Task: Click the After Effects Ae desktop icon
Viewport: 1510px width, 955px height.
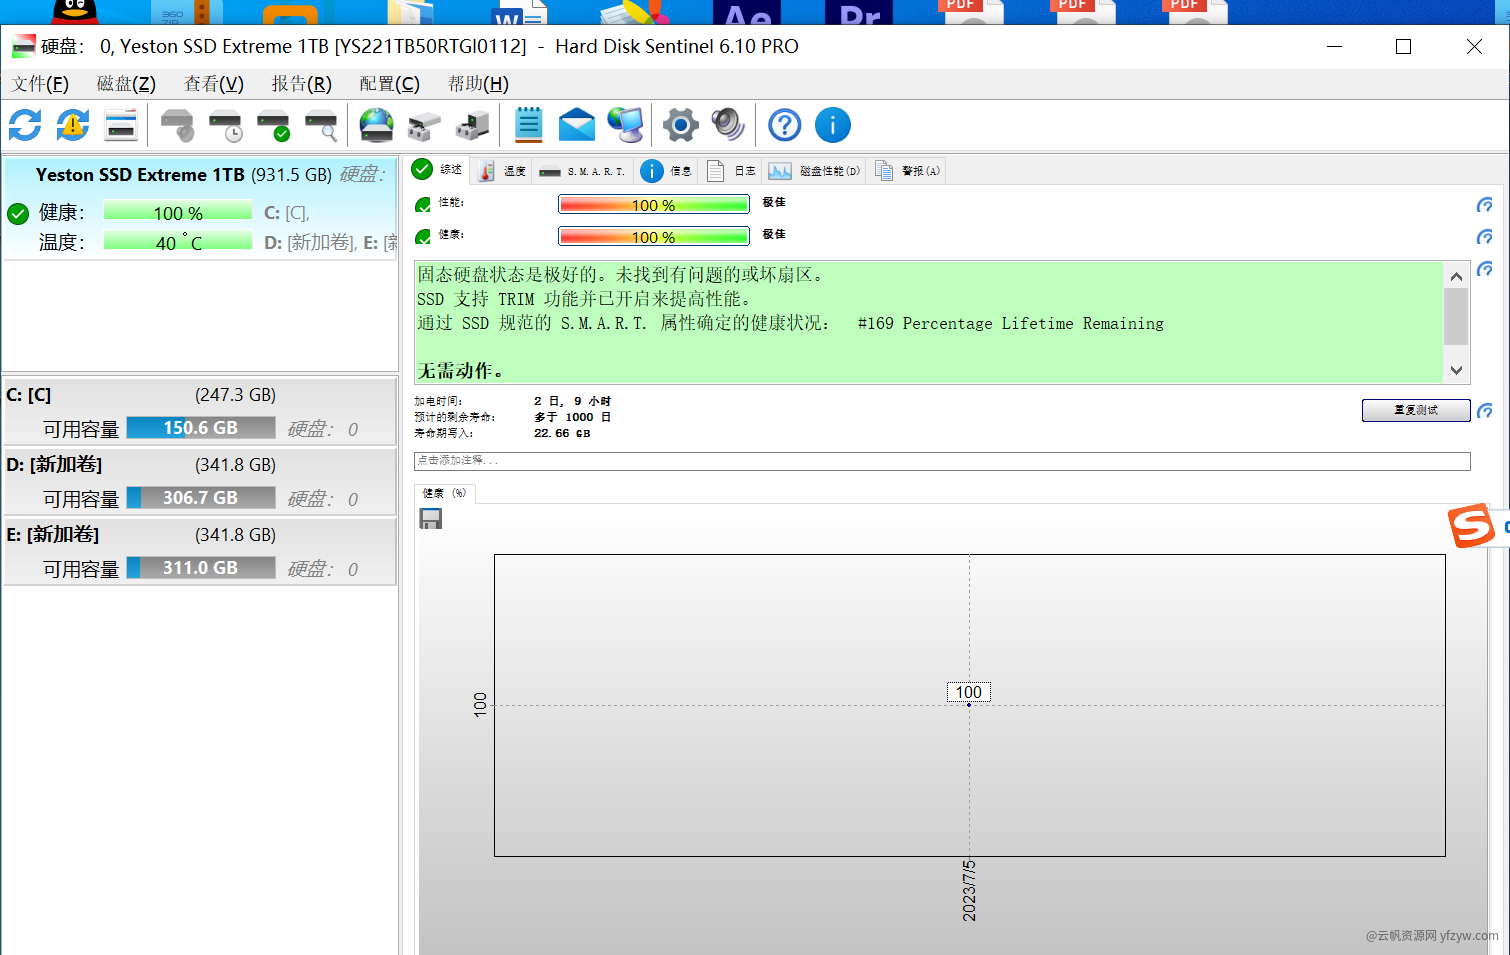Action: pos(748,12)
